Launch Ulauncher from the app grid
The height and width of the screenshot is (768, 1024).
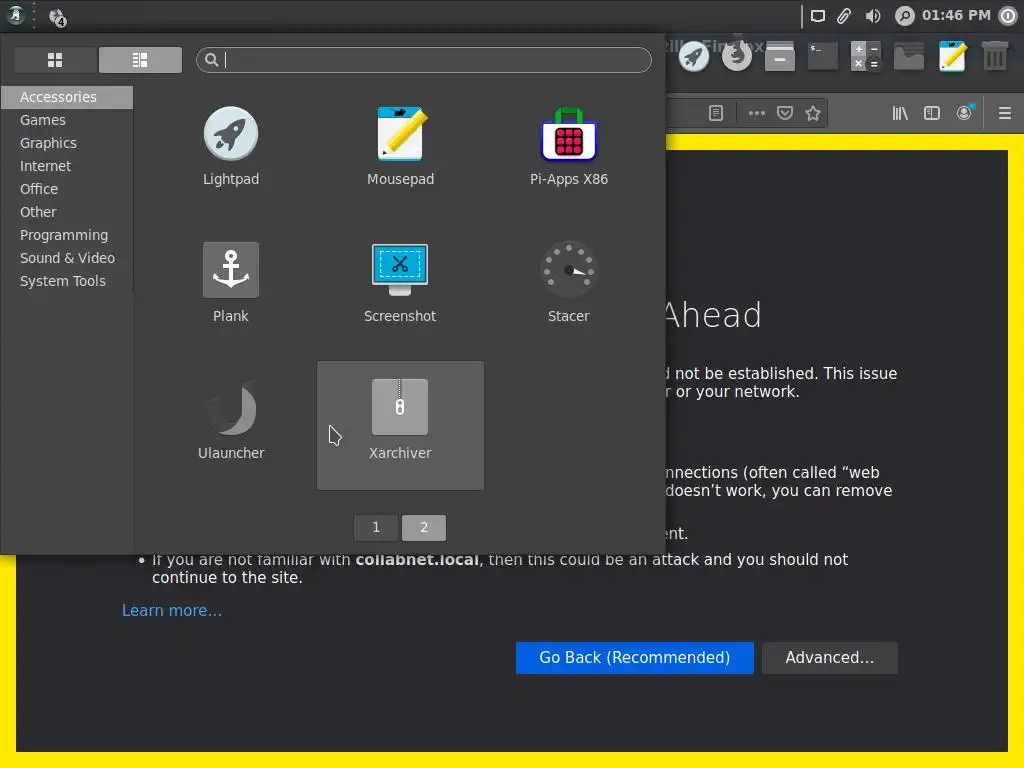231,420
